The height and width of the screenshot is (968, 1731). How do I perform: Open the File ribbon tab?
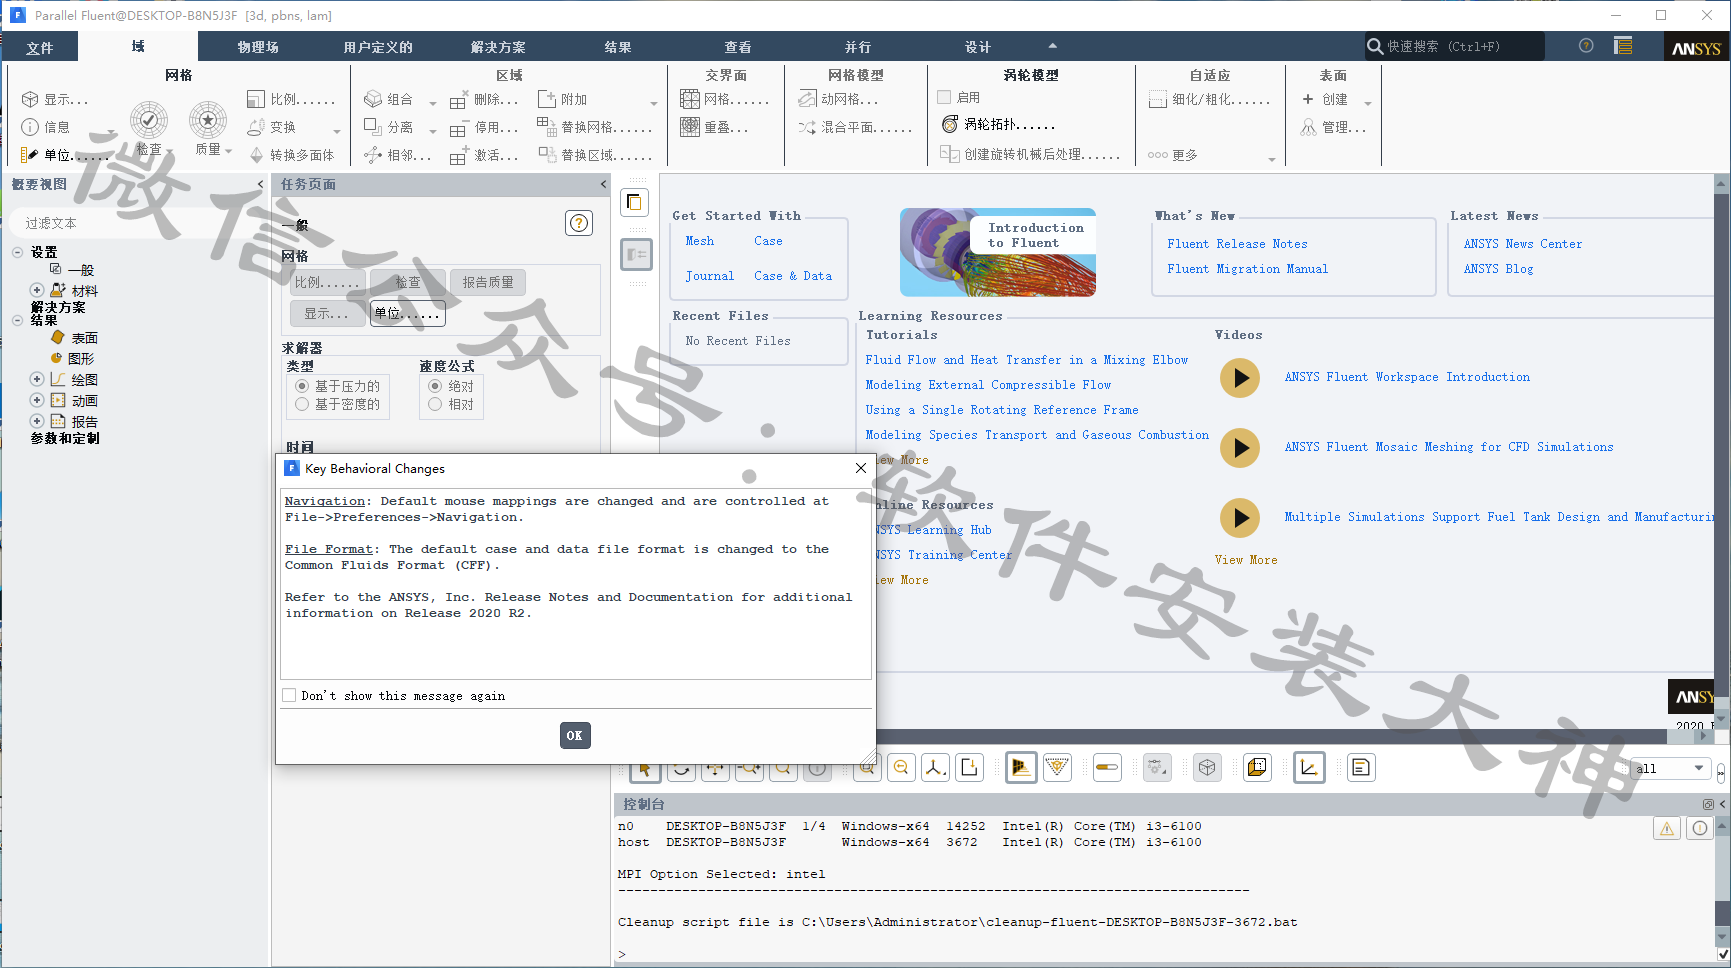40,47
